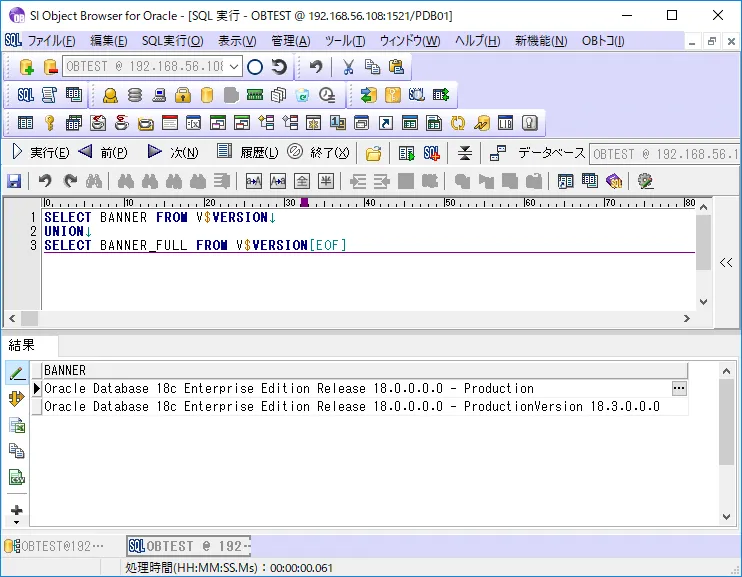Click the gear settings icon in editor toolbar

[x=645, y=181]
